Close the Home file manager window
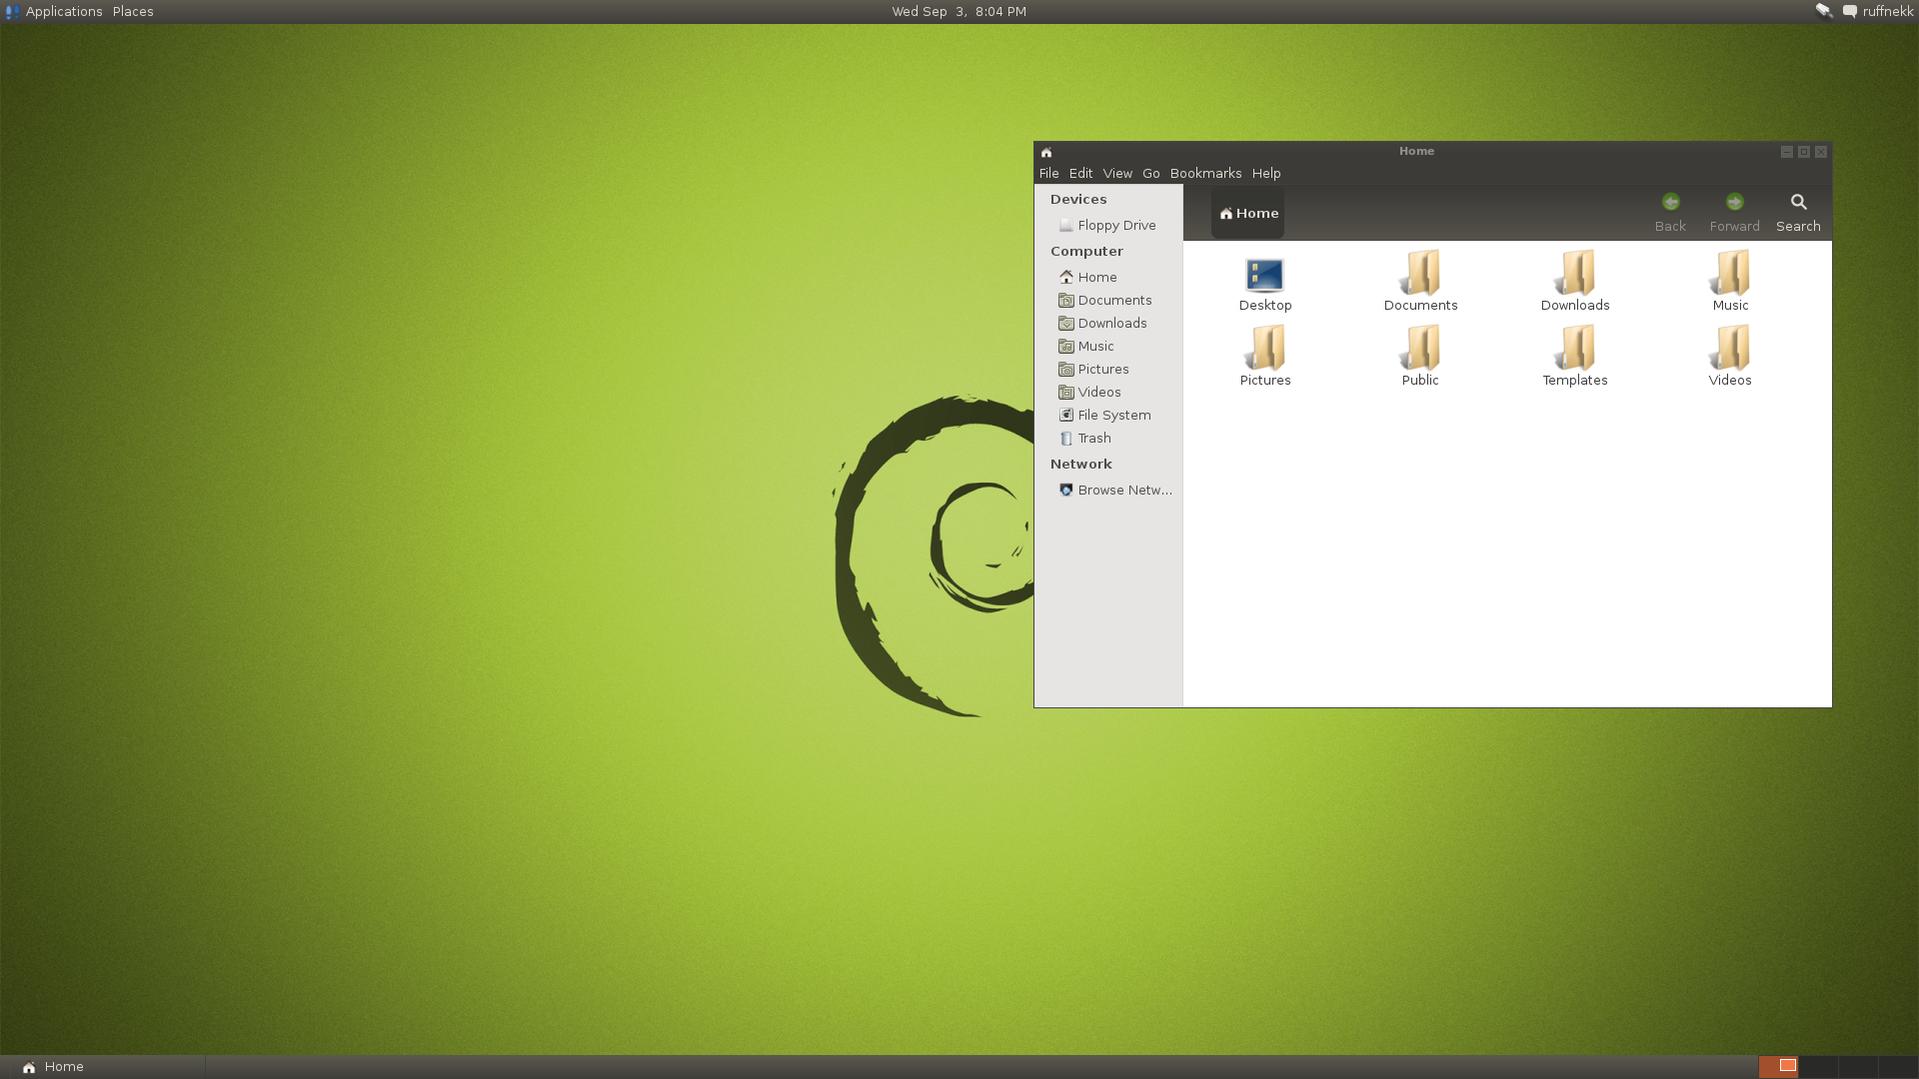1919x1079 pixels. [x=1821, y=152]
